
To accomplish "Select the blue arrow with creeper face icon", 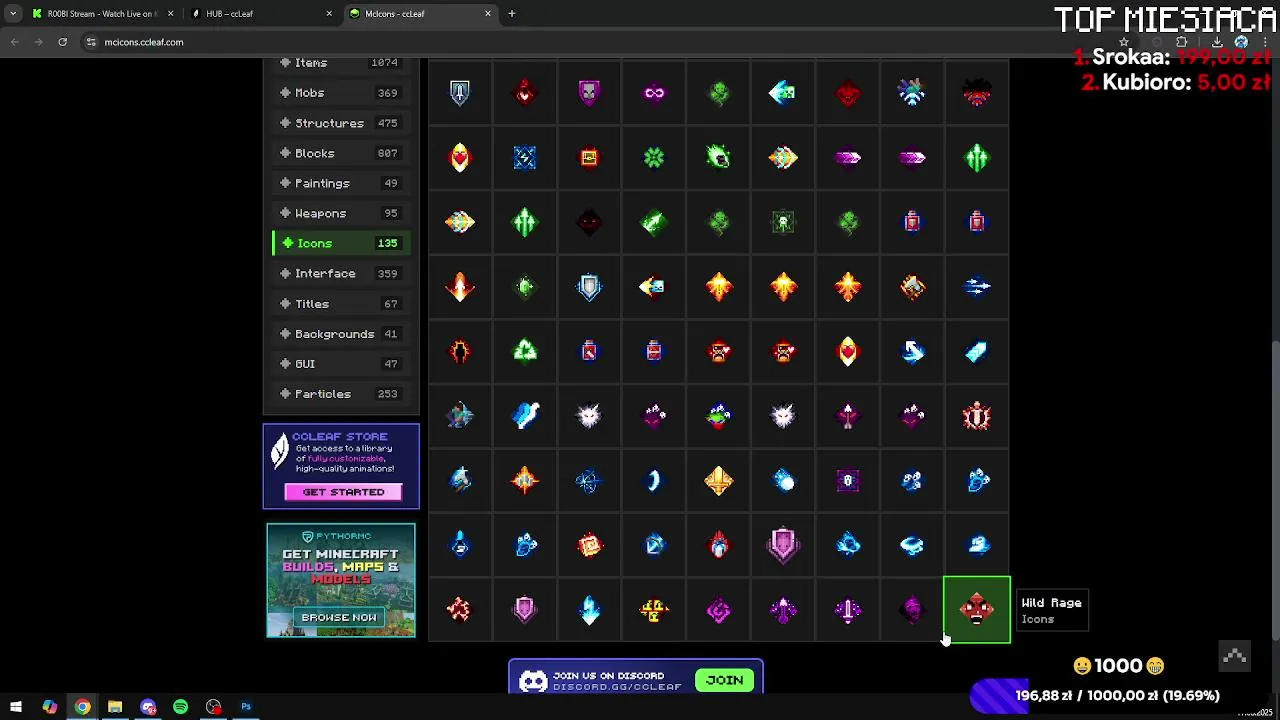I will (783, 93).
